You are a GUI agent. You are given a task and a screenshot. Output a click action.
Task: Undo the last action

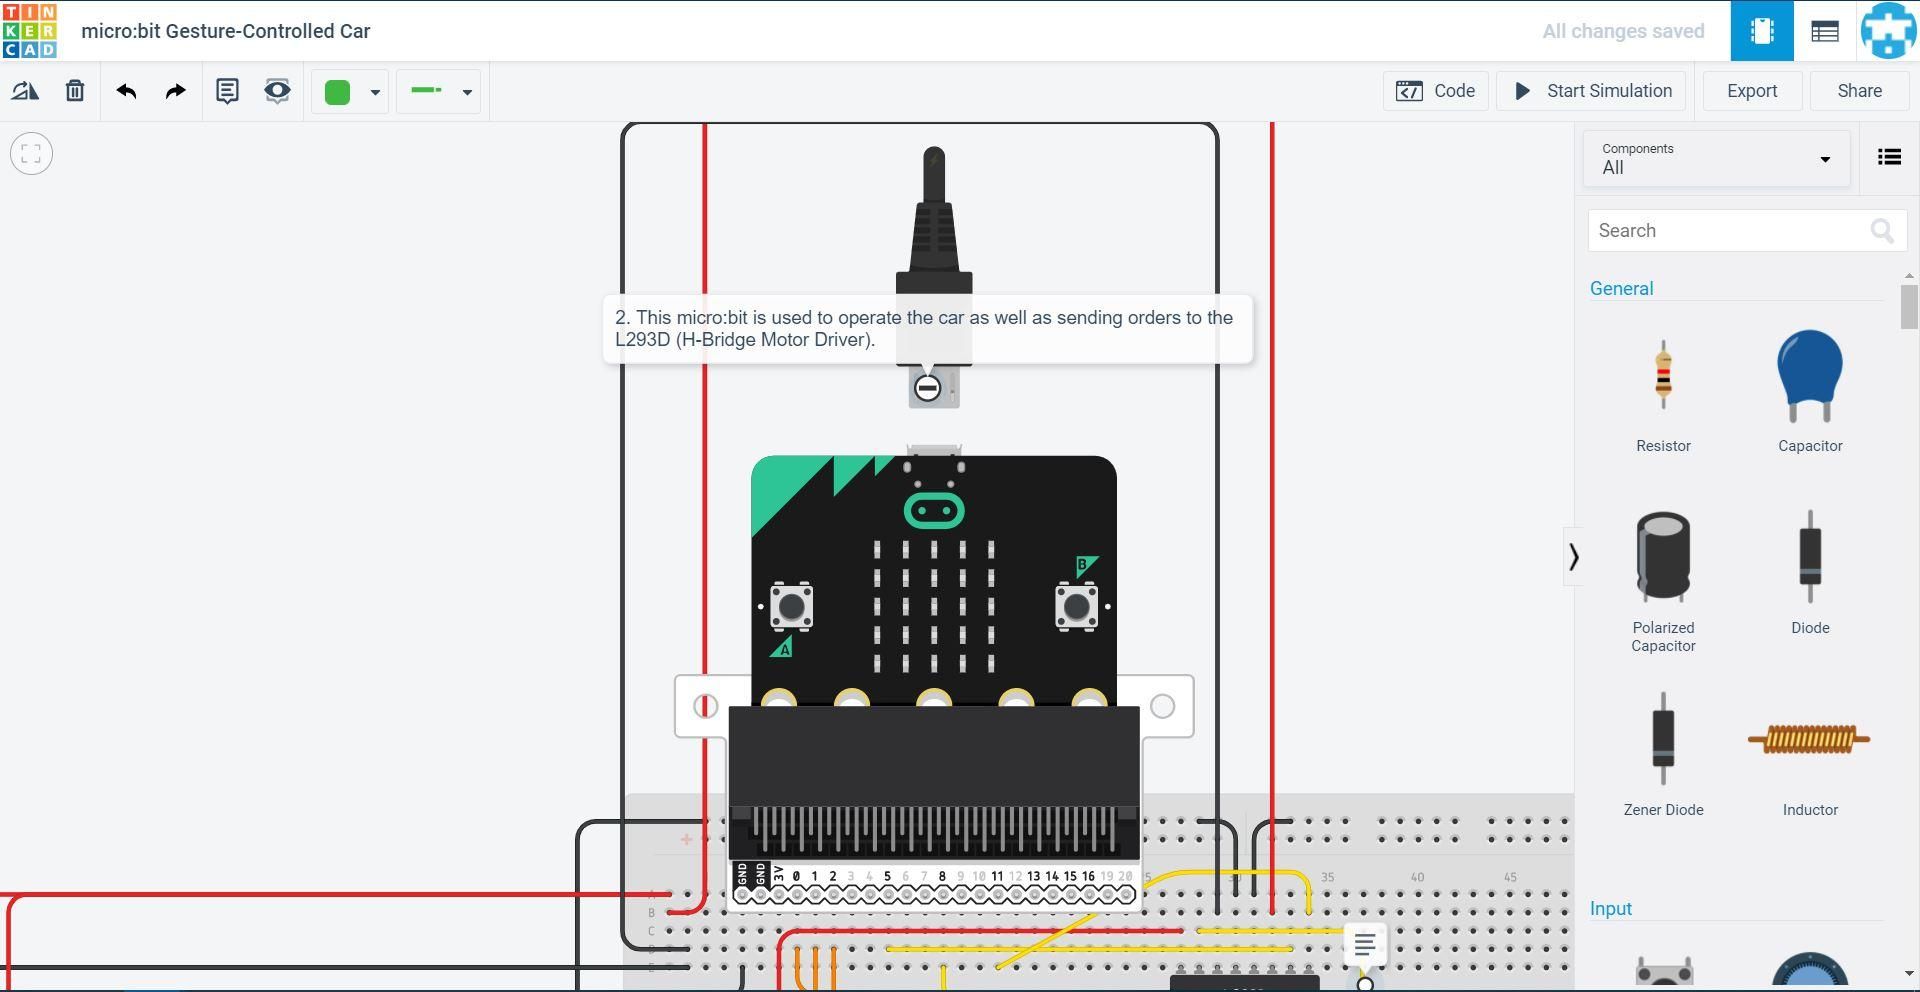(126, 90)
